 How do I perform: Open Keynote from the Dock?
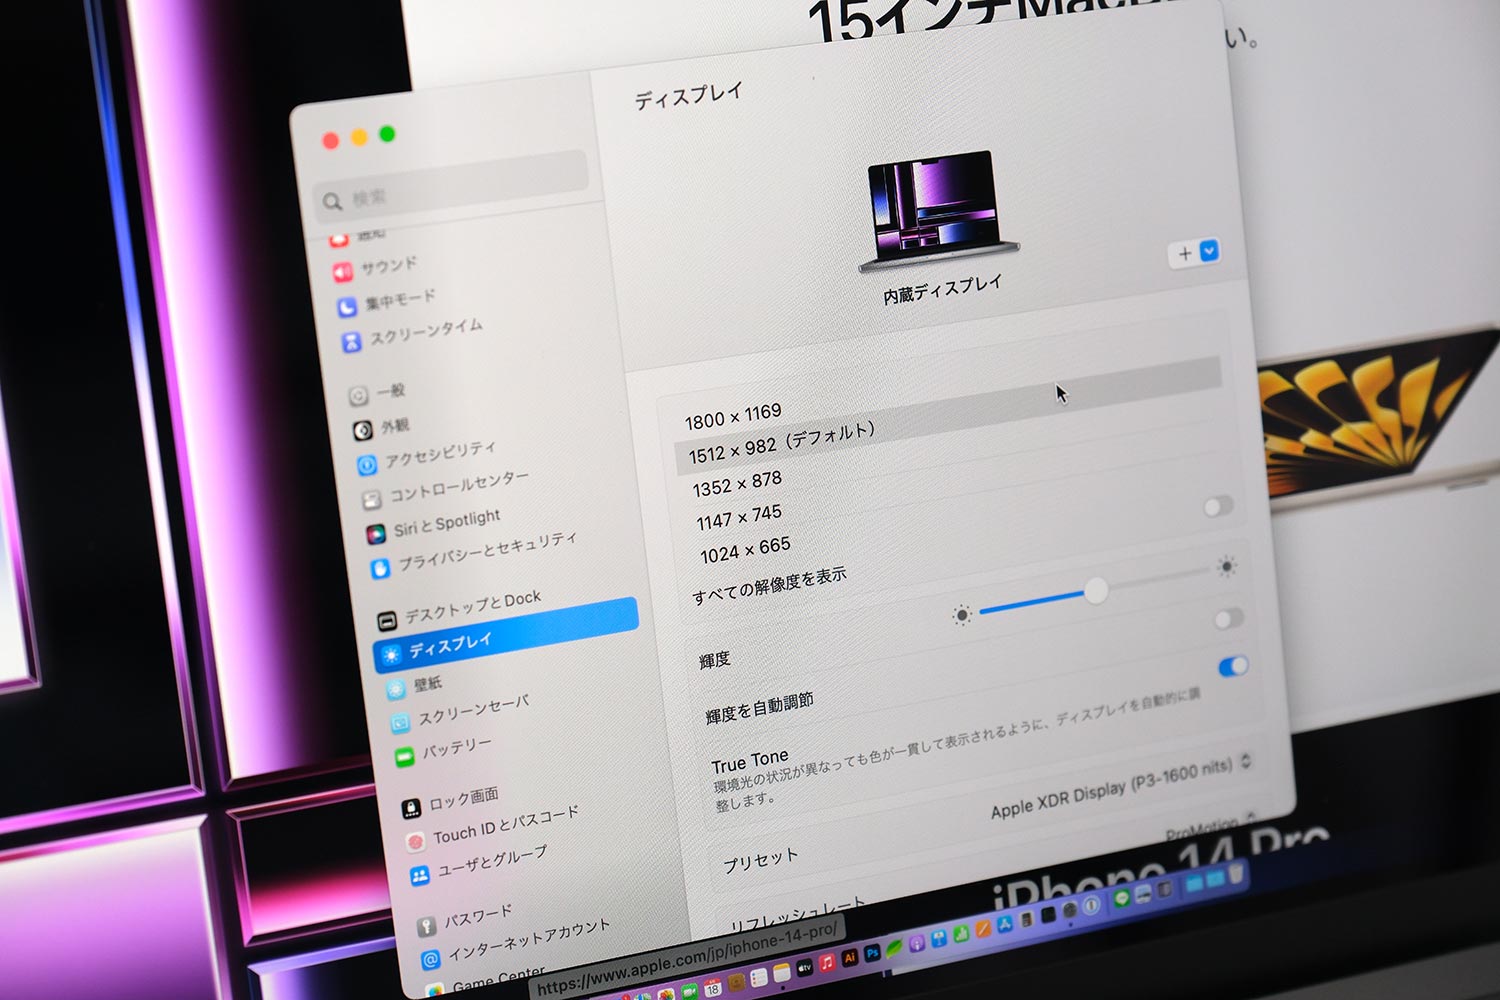(939, 939)
